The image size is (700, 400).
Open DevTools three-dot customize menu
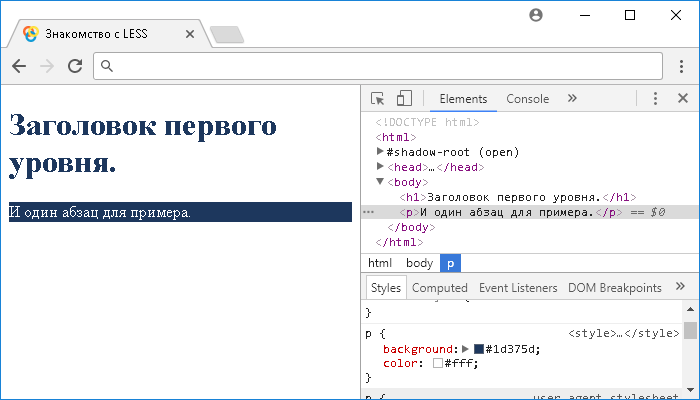(x=655, y=99)
